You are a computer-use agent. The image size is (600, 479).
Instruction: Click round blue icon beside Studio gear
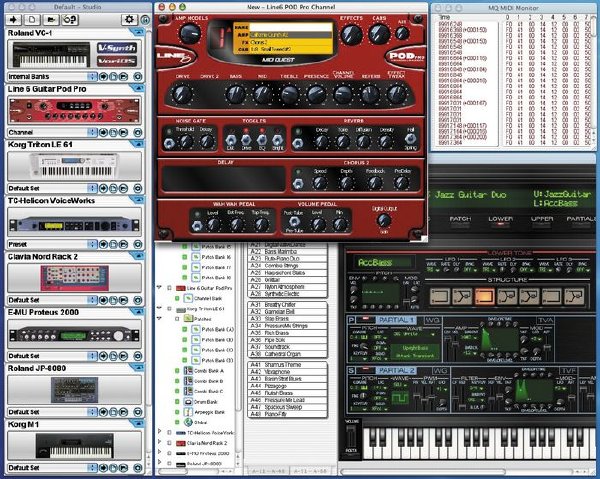[145, 20]
